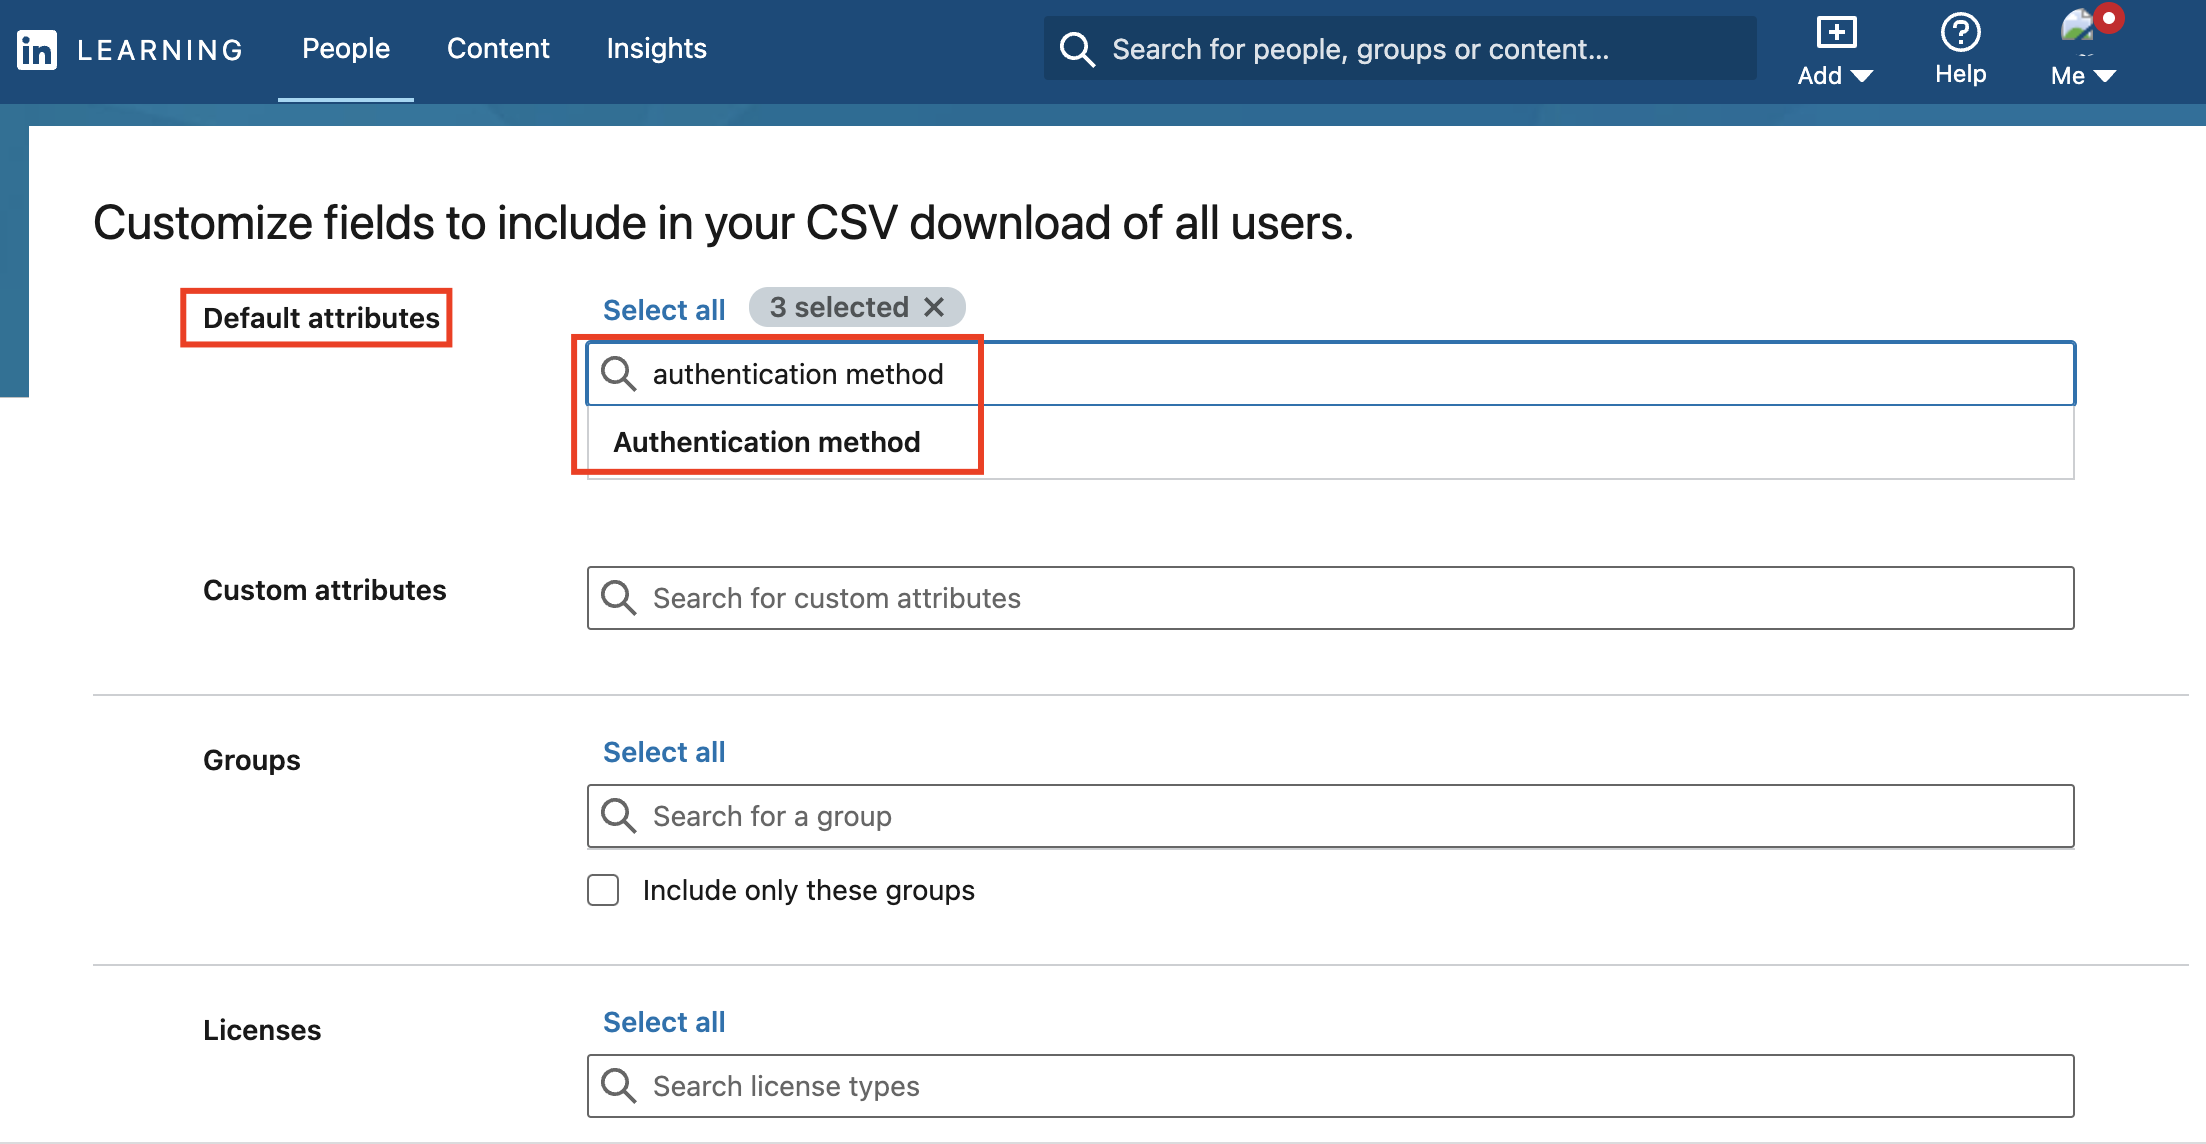
Task: Expand the Me dropdown menu
Action: 2083,76
